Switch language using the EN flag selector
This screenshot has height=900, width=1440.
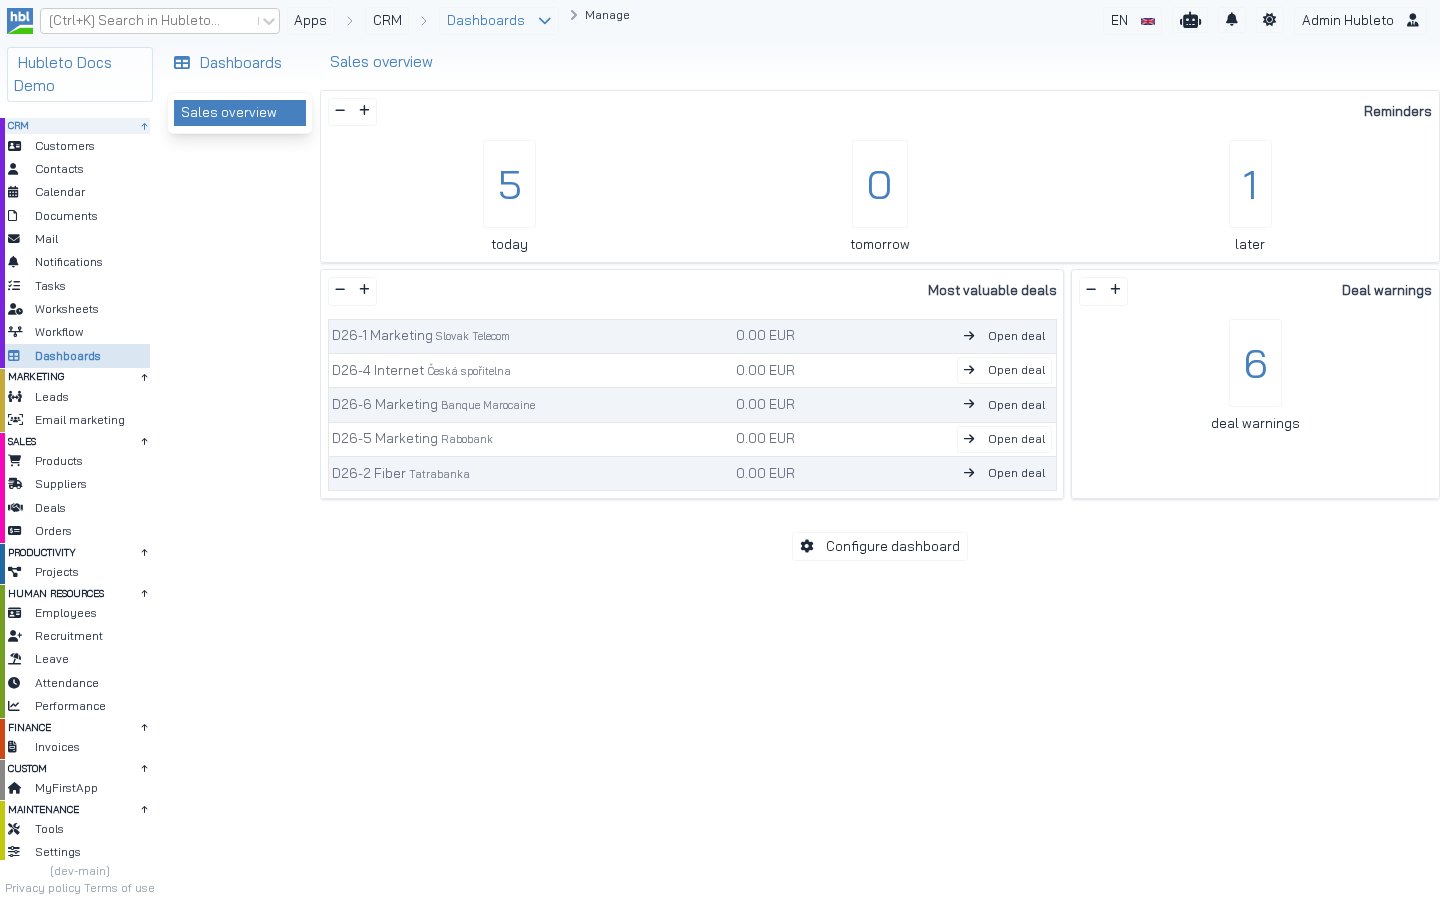pos(1133,20)
